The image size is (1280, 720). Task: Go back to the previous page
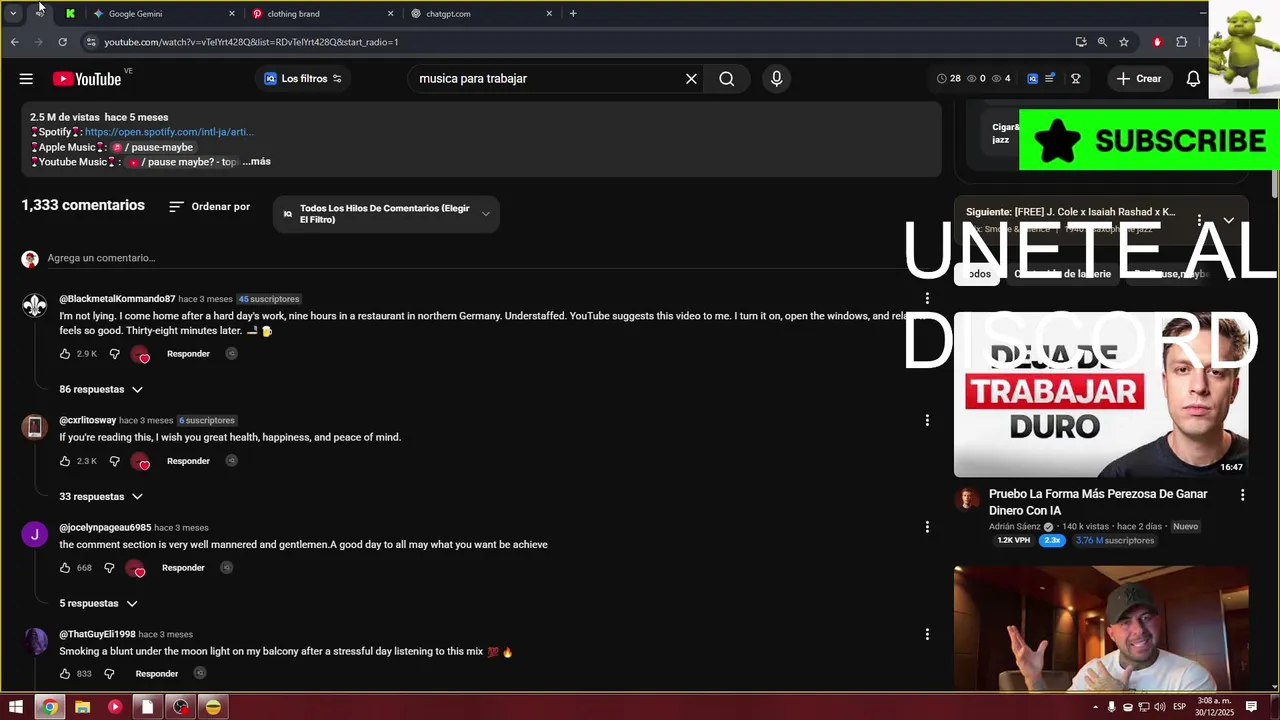click(14, 42)
